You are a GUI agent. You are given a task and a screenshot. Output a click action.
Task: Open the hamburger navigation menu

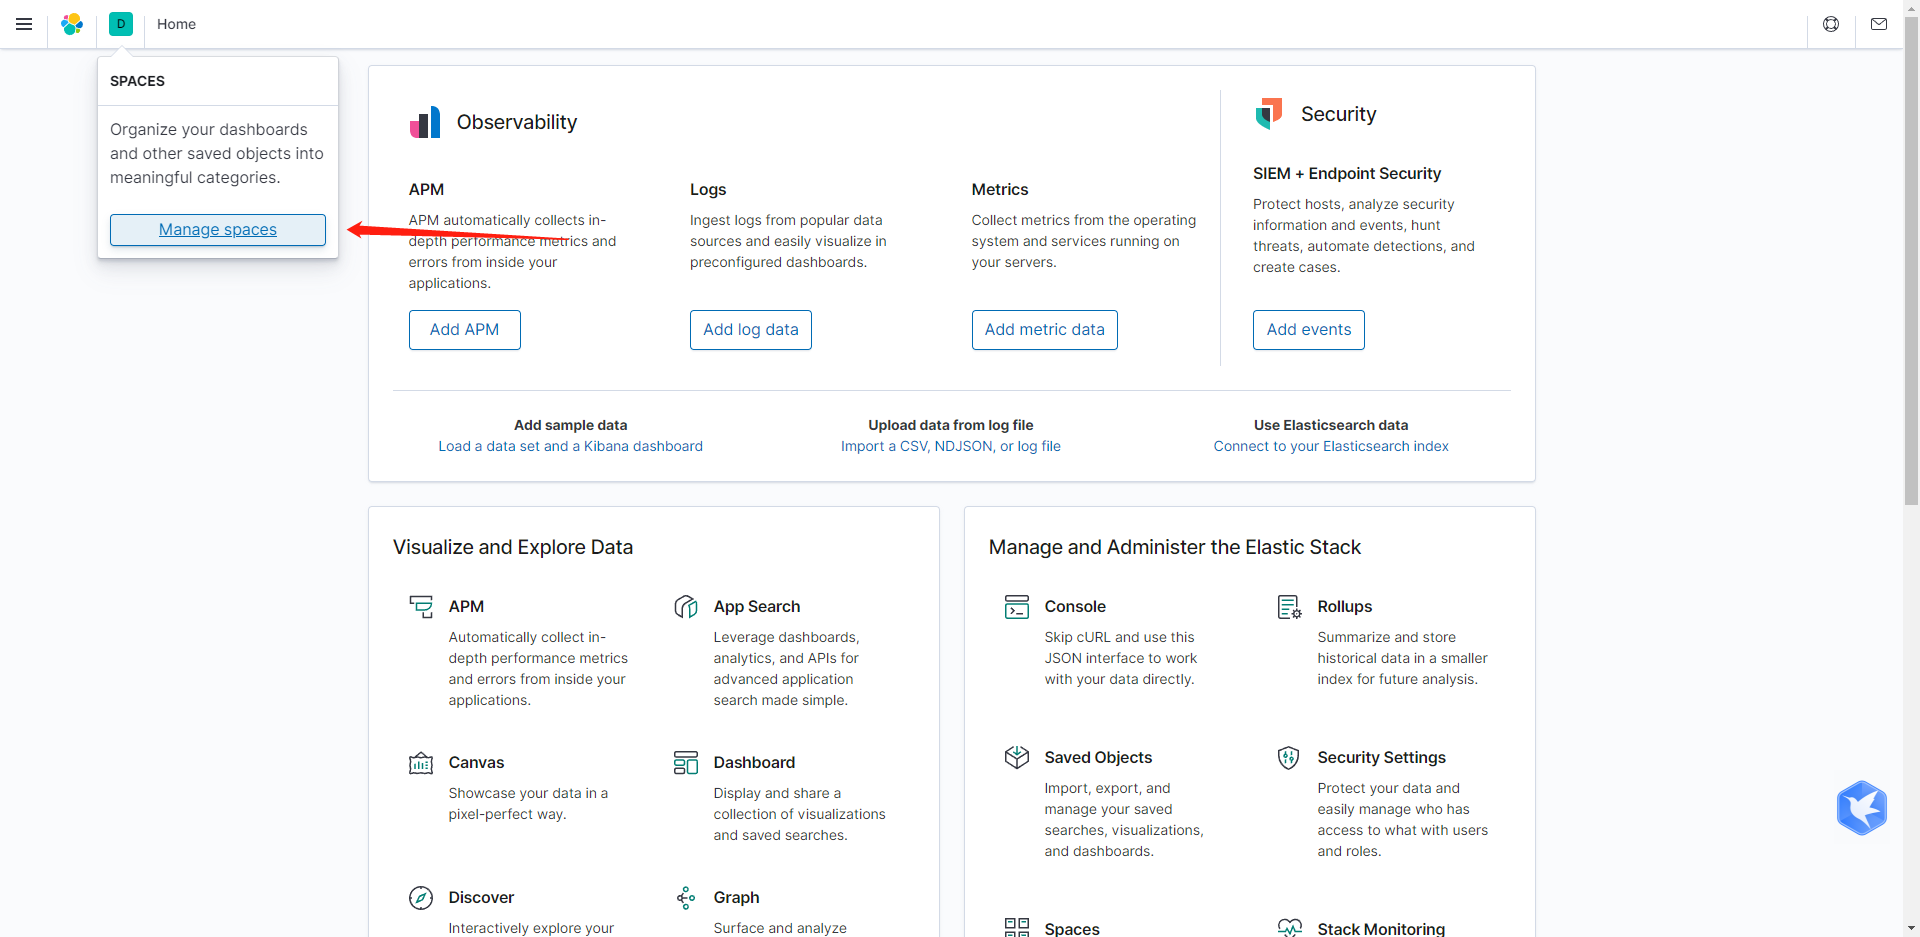24,24
